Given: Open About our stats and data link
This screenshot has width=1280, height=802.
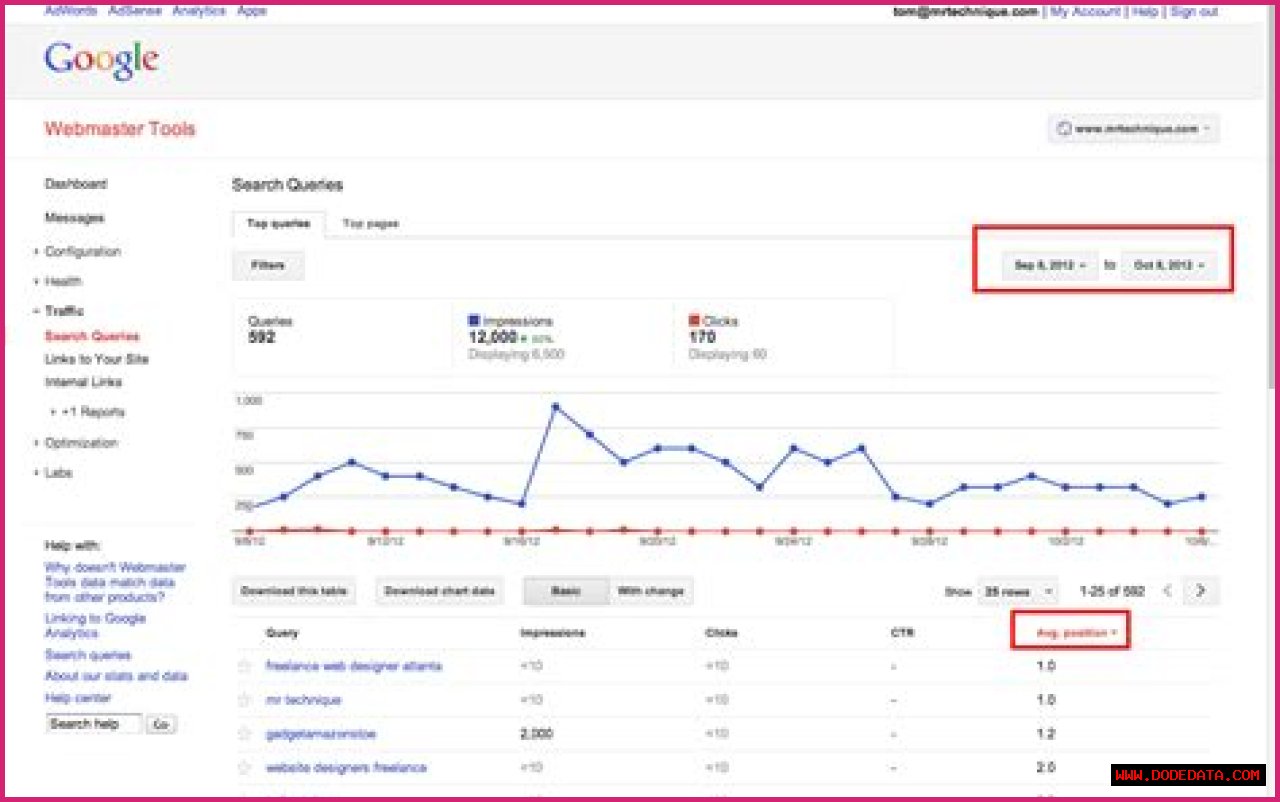Looking at the screenshot, I should coord(115,677).
